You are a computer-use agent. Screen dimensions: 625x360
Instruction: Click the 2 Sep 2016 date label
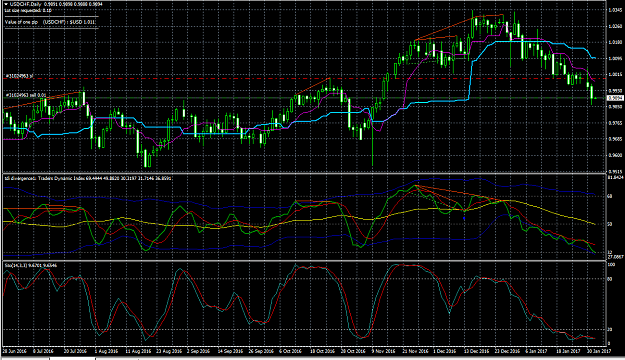pyautogui.click(x=199, y=351)
